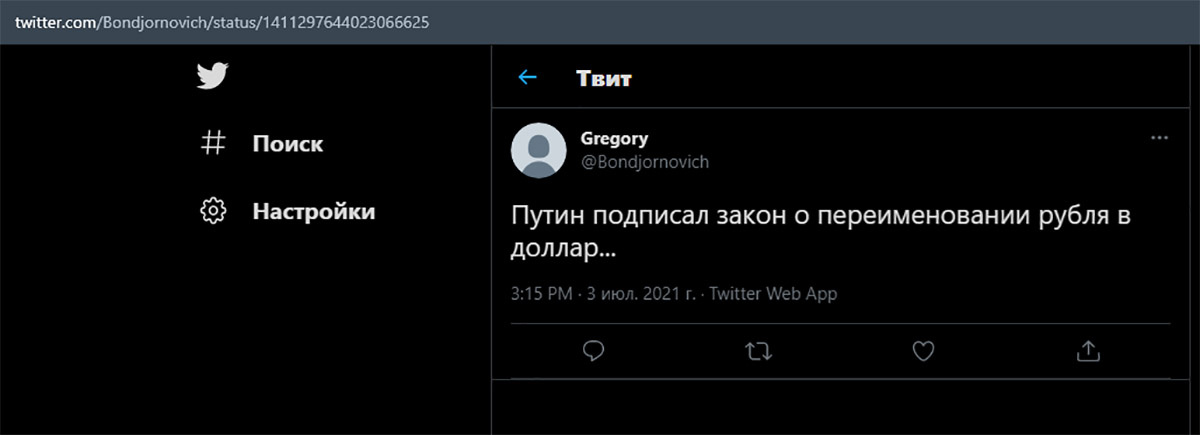Select the Поиск sidebar label
The image size is (1200, 435).
pyautogui.click(x=288, y=144)
